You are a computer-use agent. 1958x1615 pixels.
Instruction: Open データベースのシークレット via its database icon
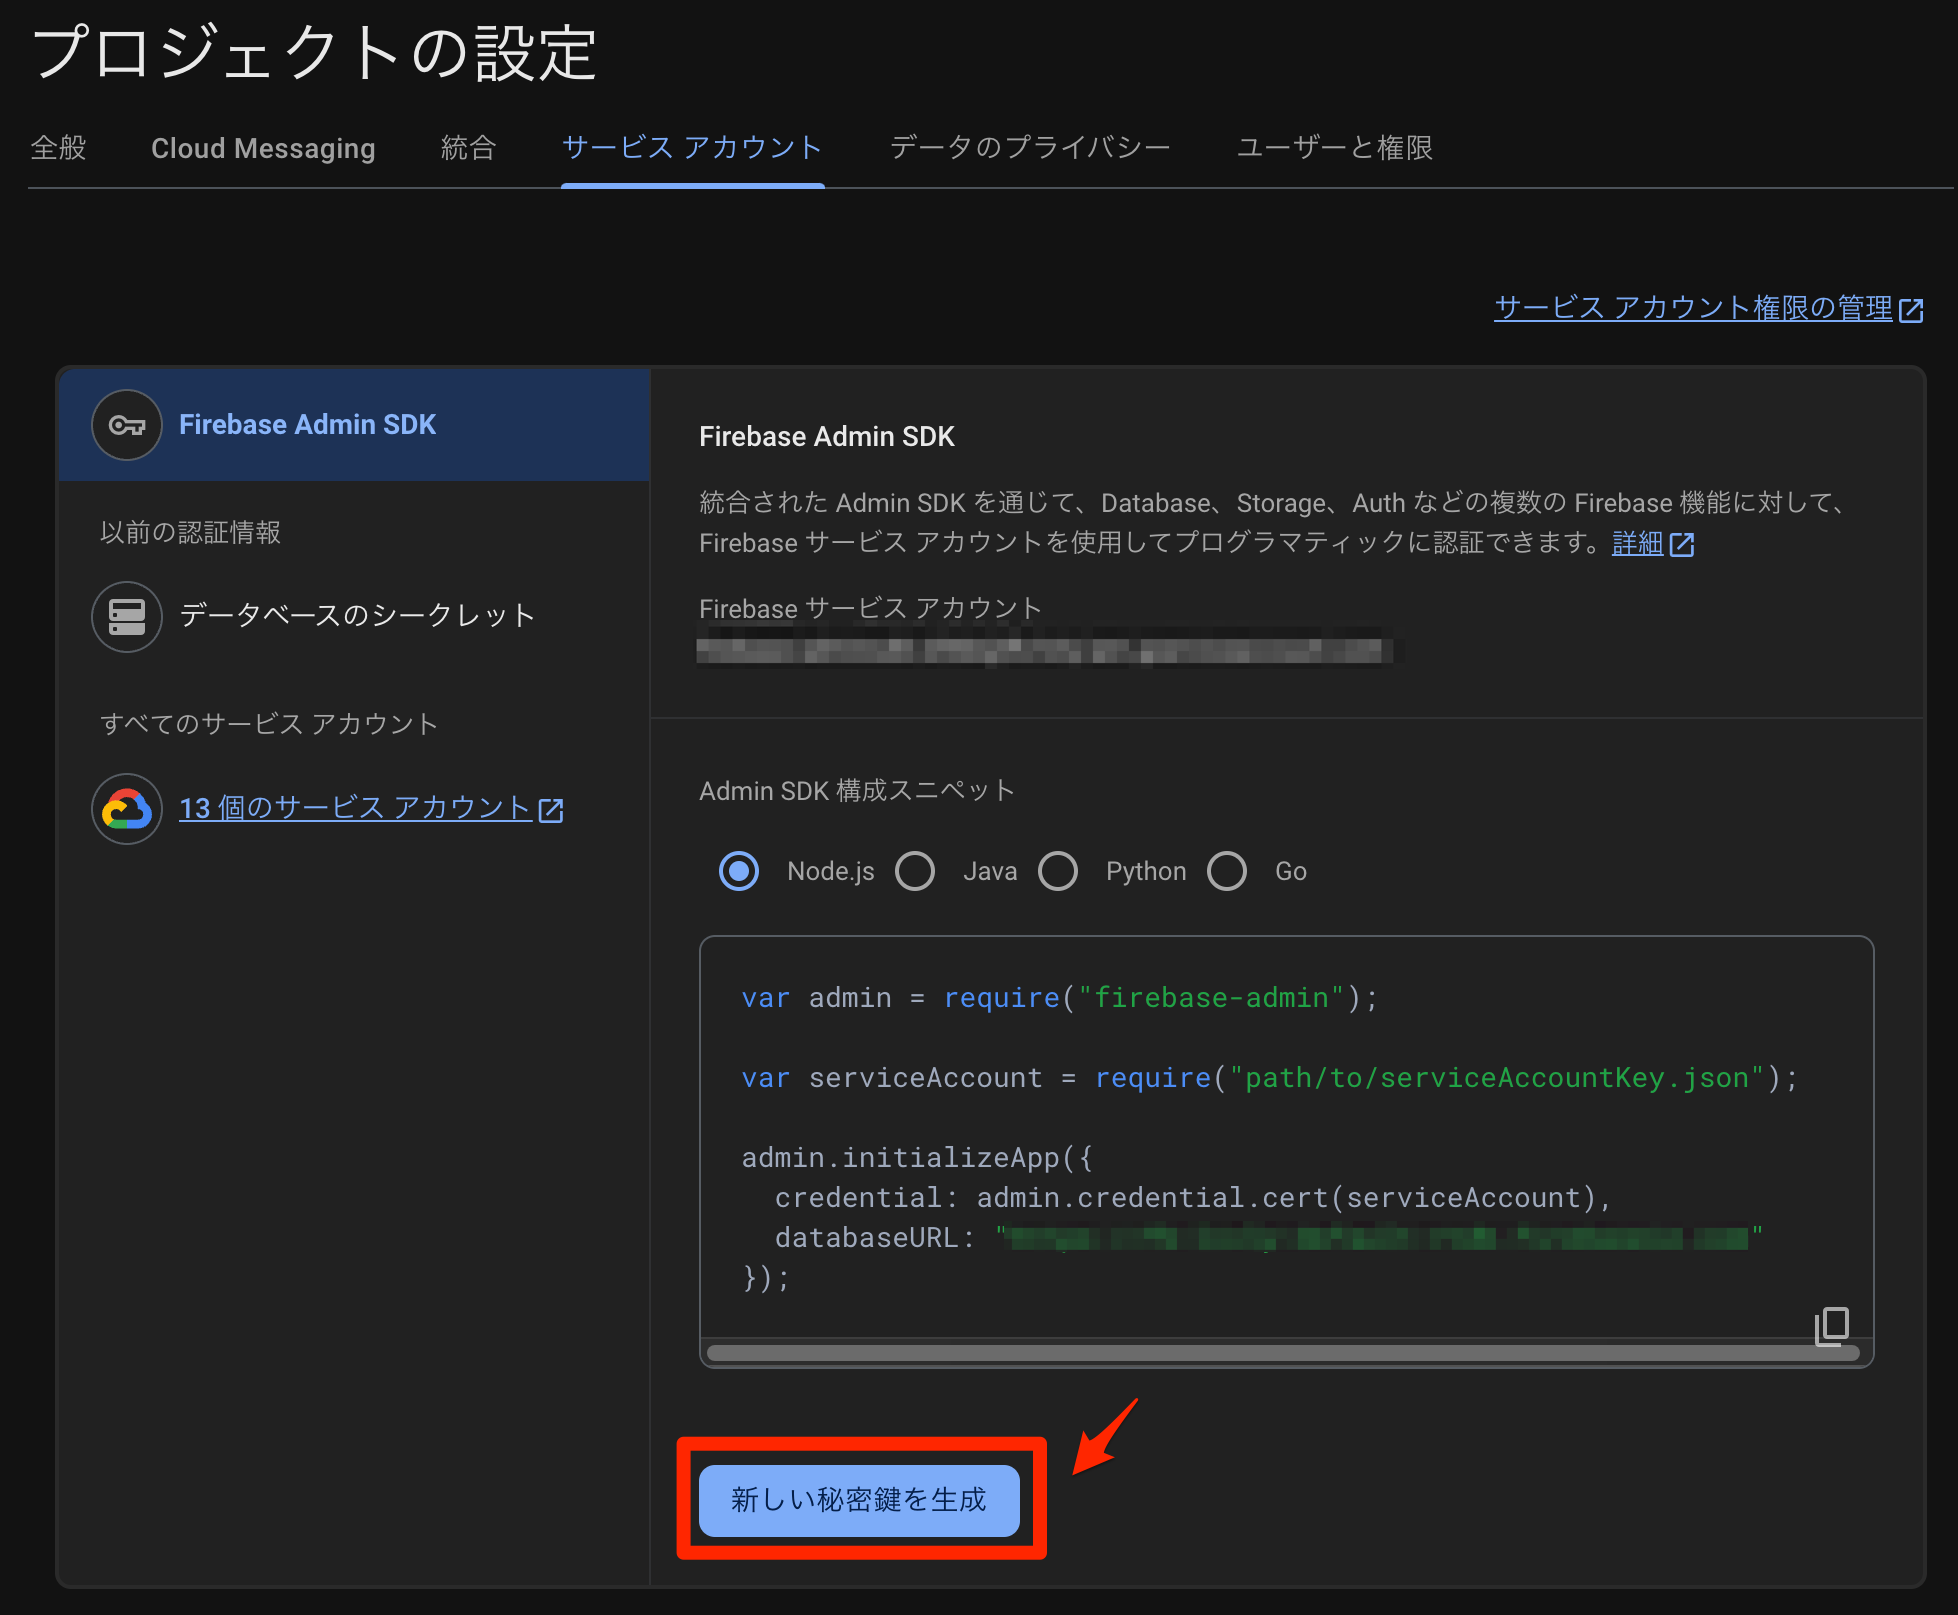[126, 617]
